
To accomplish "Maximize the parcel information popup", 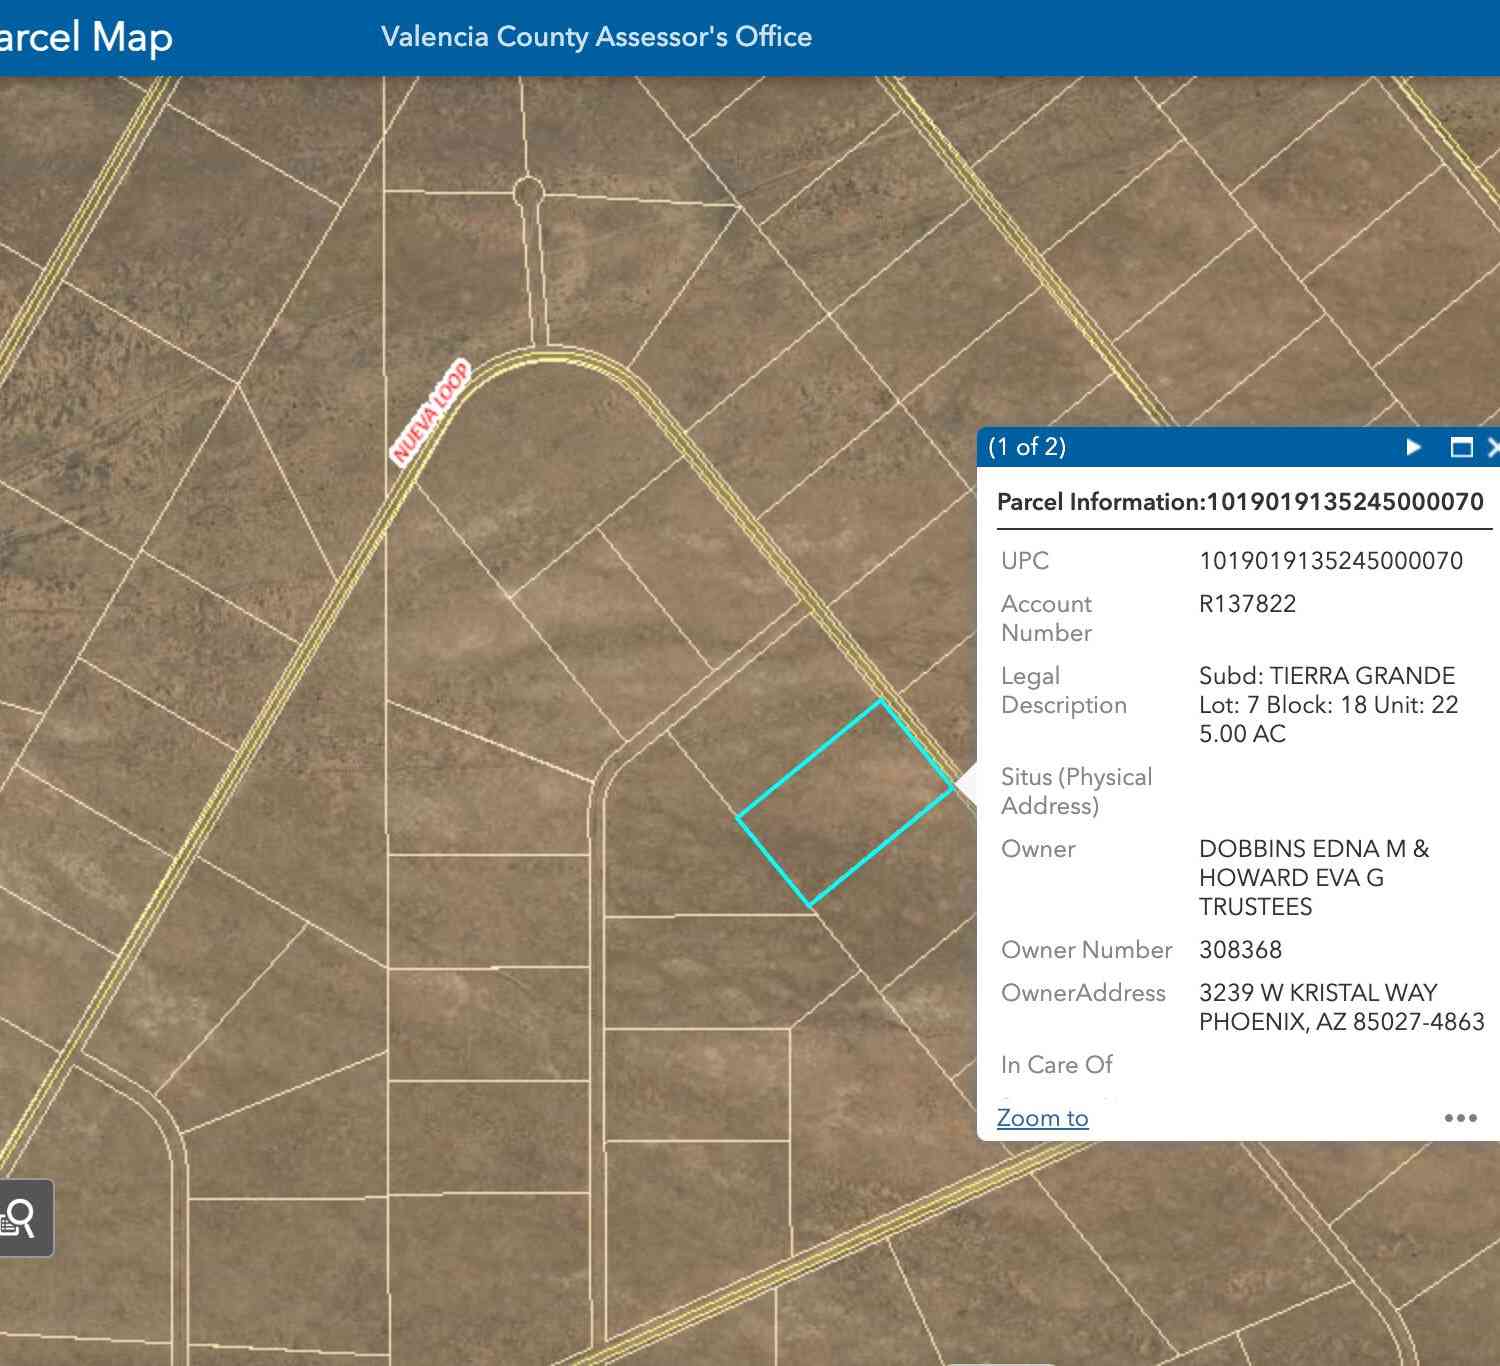I will 1461,447.
